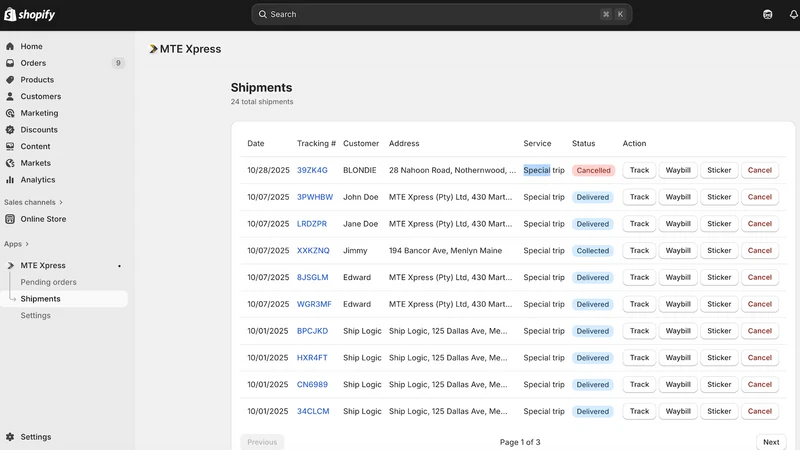Open tracking link WGR3MF

click(314, 304)
